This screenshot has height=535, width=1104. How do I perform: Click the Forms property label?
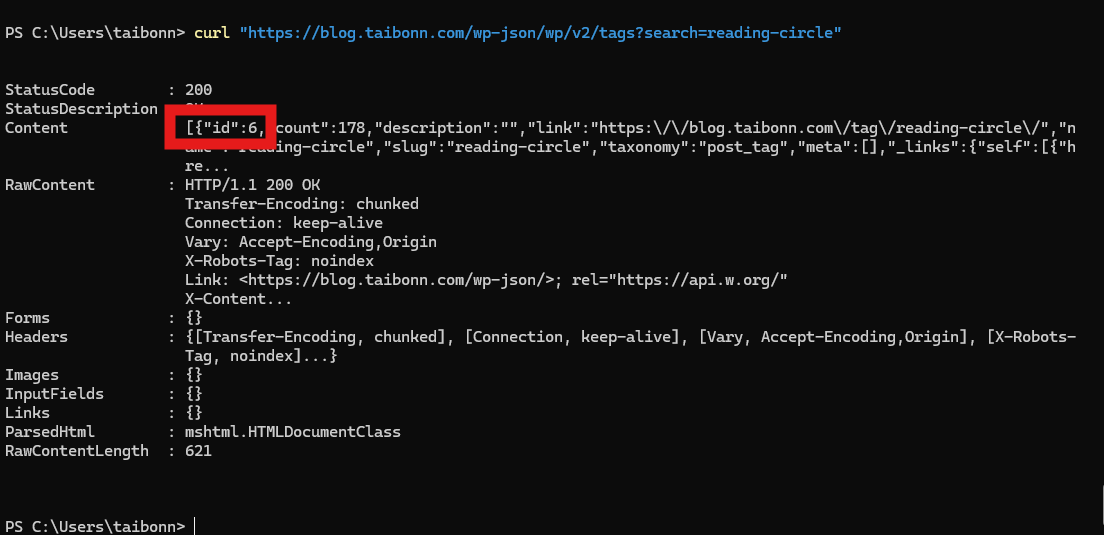(x=27, y=318)
